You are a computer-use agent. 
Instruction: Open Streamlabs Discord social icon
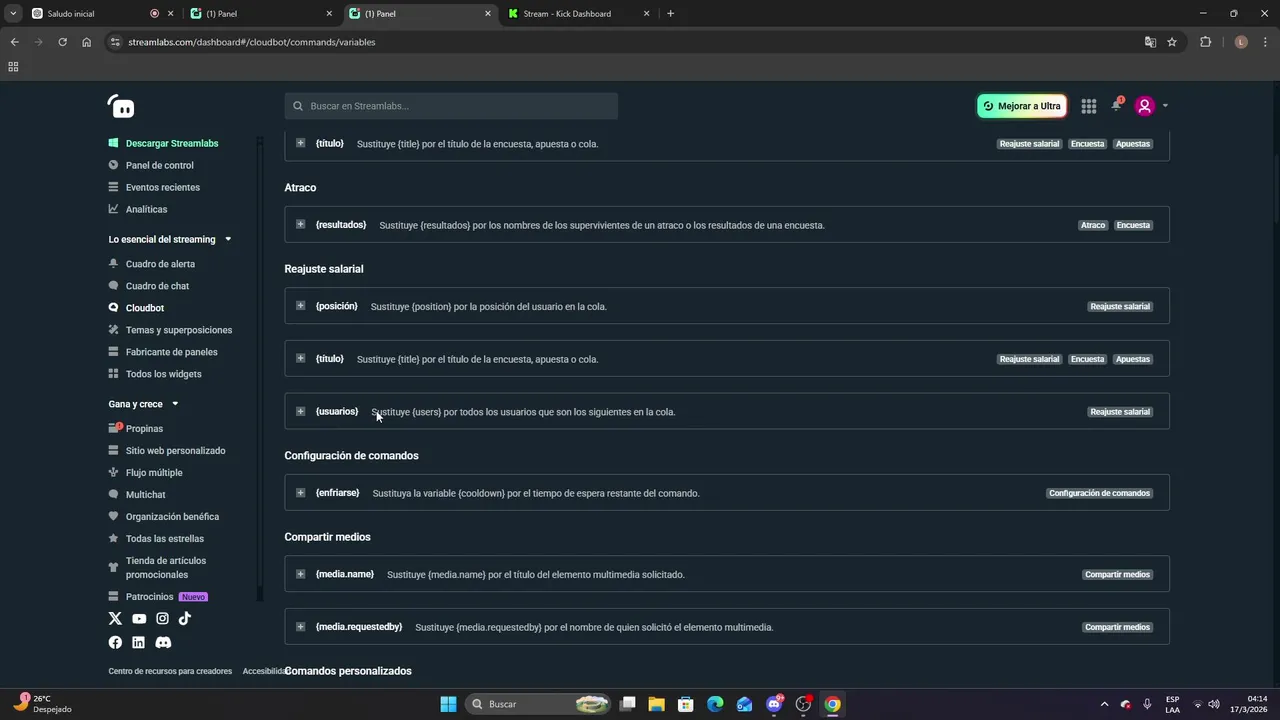point(163,642)
